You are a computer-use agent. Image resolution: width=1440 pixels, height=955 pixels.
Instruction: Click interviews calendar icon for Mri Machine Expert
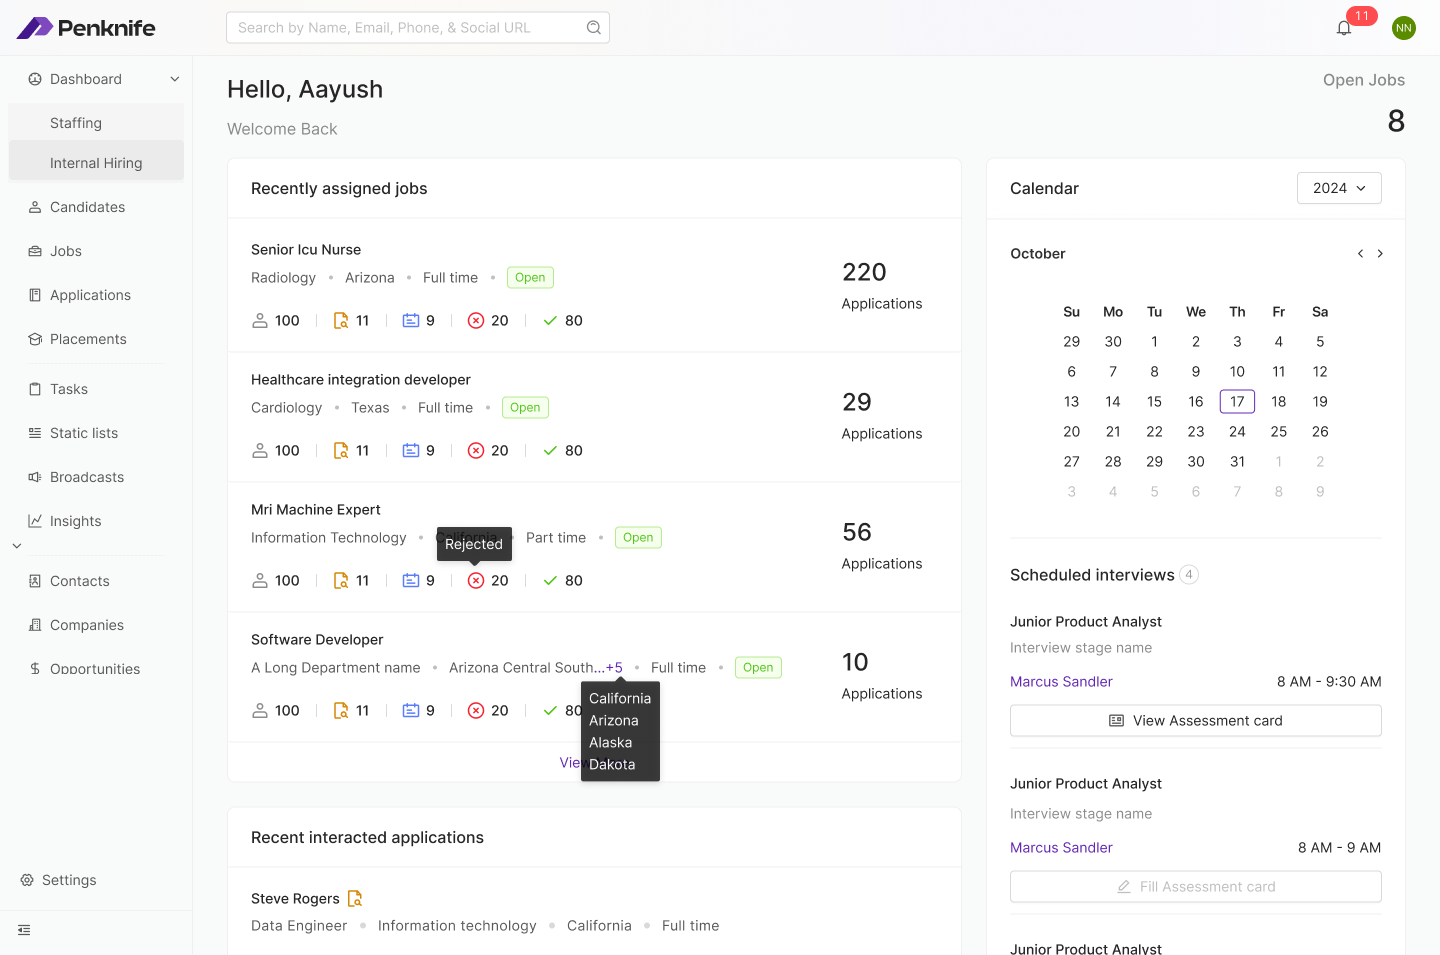point(411,581)
